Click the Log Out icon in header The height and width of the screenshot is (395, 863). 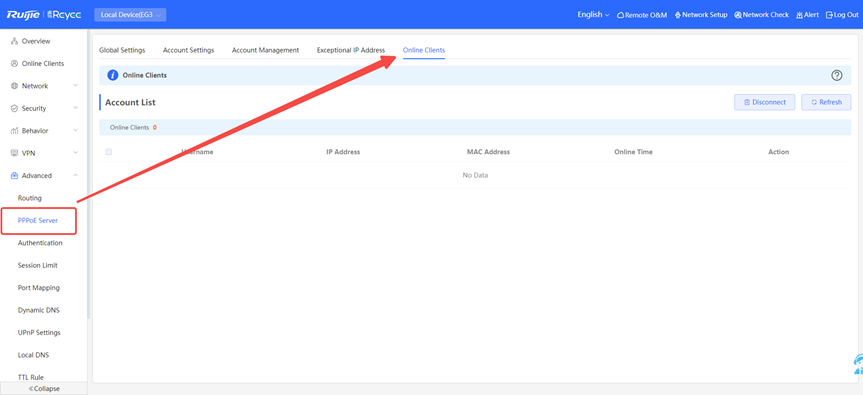click(829, 15)
